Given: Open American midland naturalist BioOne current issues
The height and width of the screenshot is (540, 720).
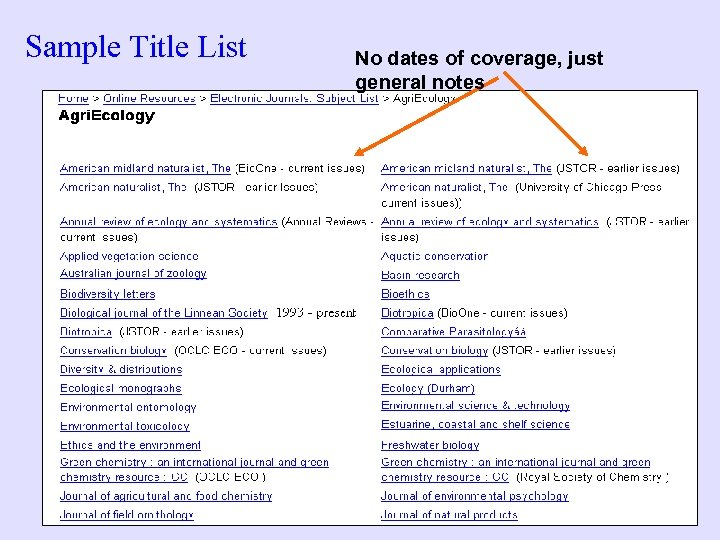Looking at the screenshot, I should coord(145,168).
